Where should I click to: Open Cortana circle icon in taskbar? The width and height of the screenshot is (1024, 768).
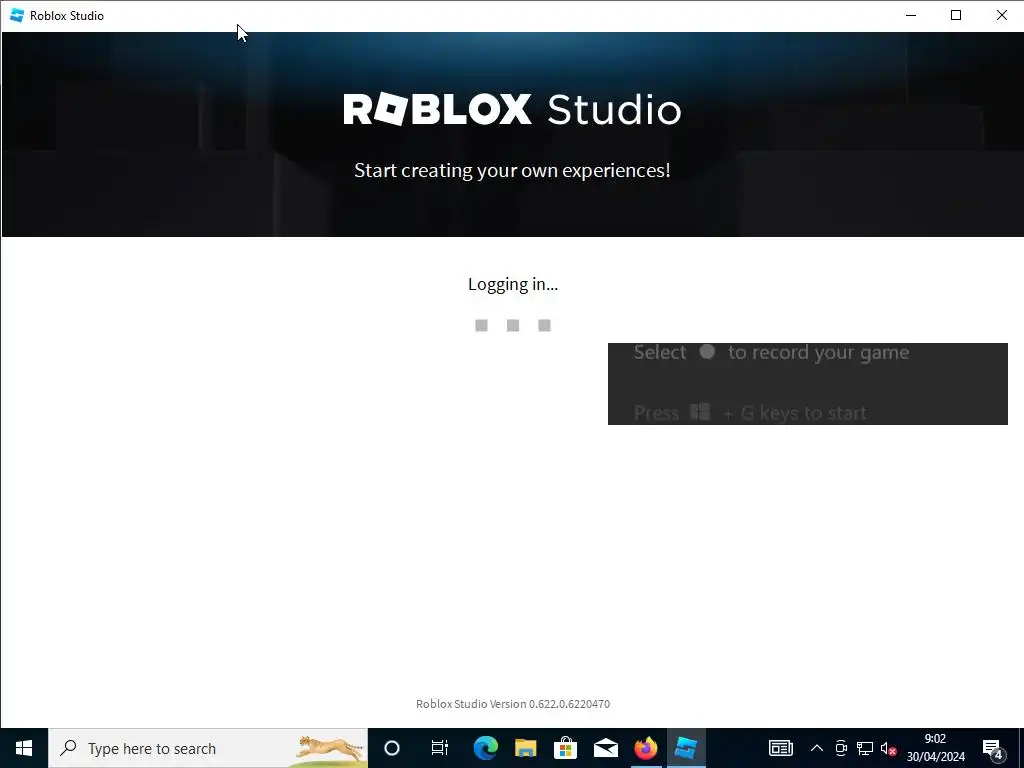click(392, 748)
